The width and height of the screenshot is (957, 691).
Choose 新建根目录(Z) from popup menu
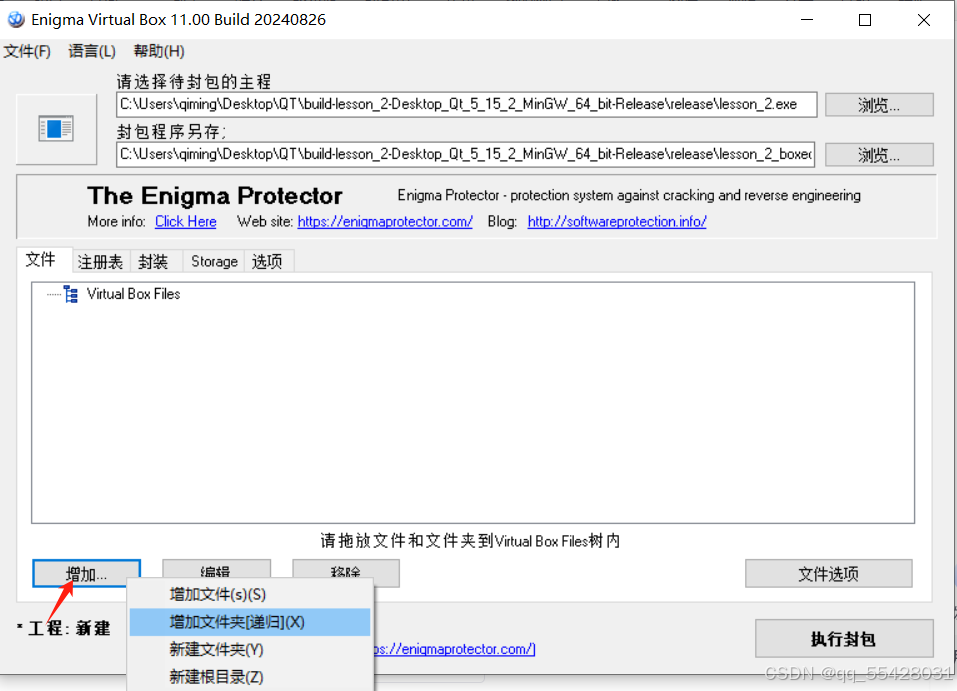250,677
